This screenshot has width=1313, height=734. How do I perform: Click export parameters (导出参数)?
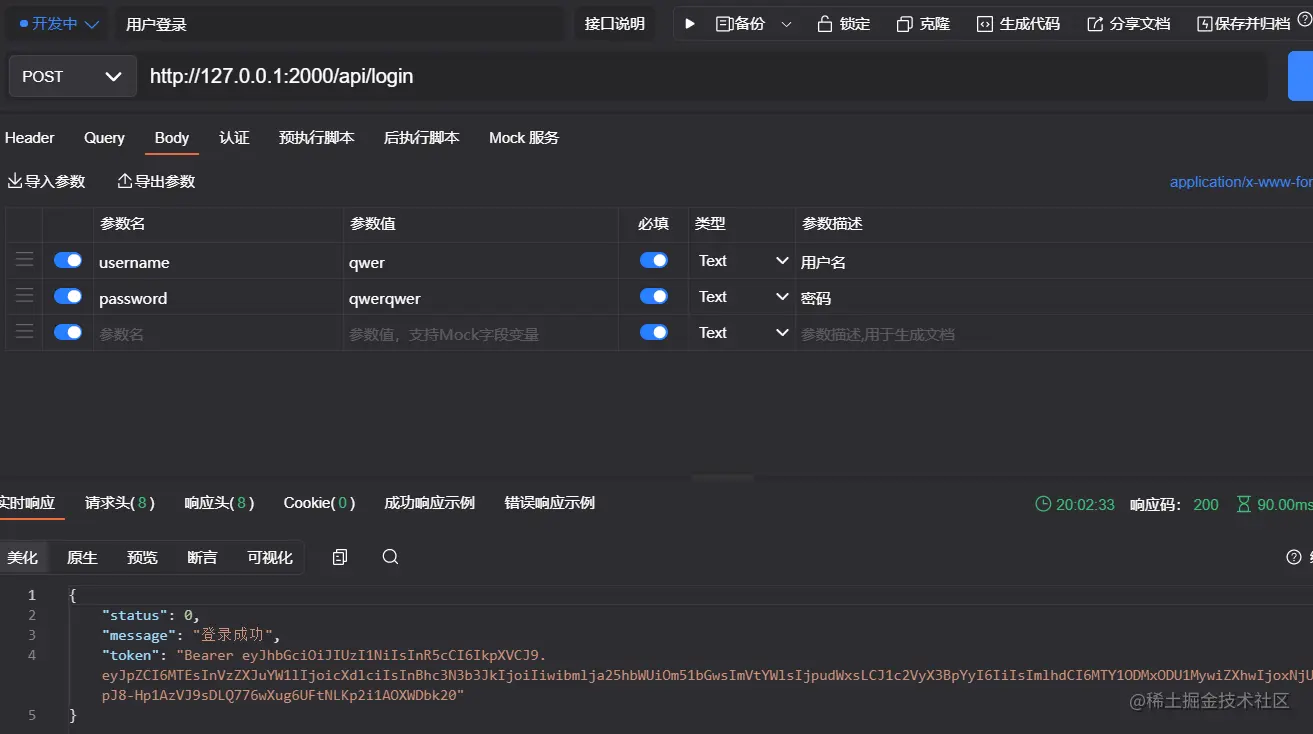(156, 181)
